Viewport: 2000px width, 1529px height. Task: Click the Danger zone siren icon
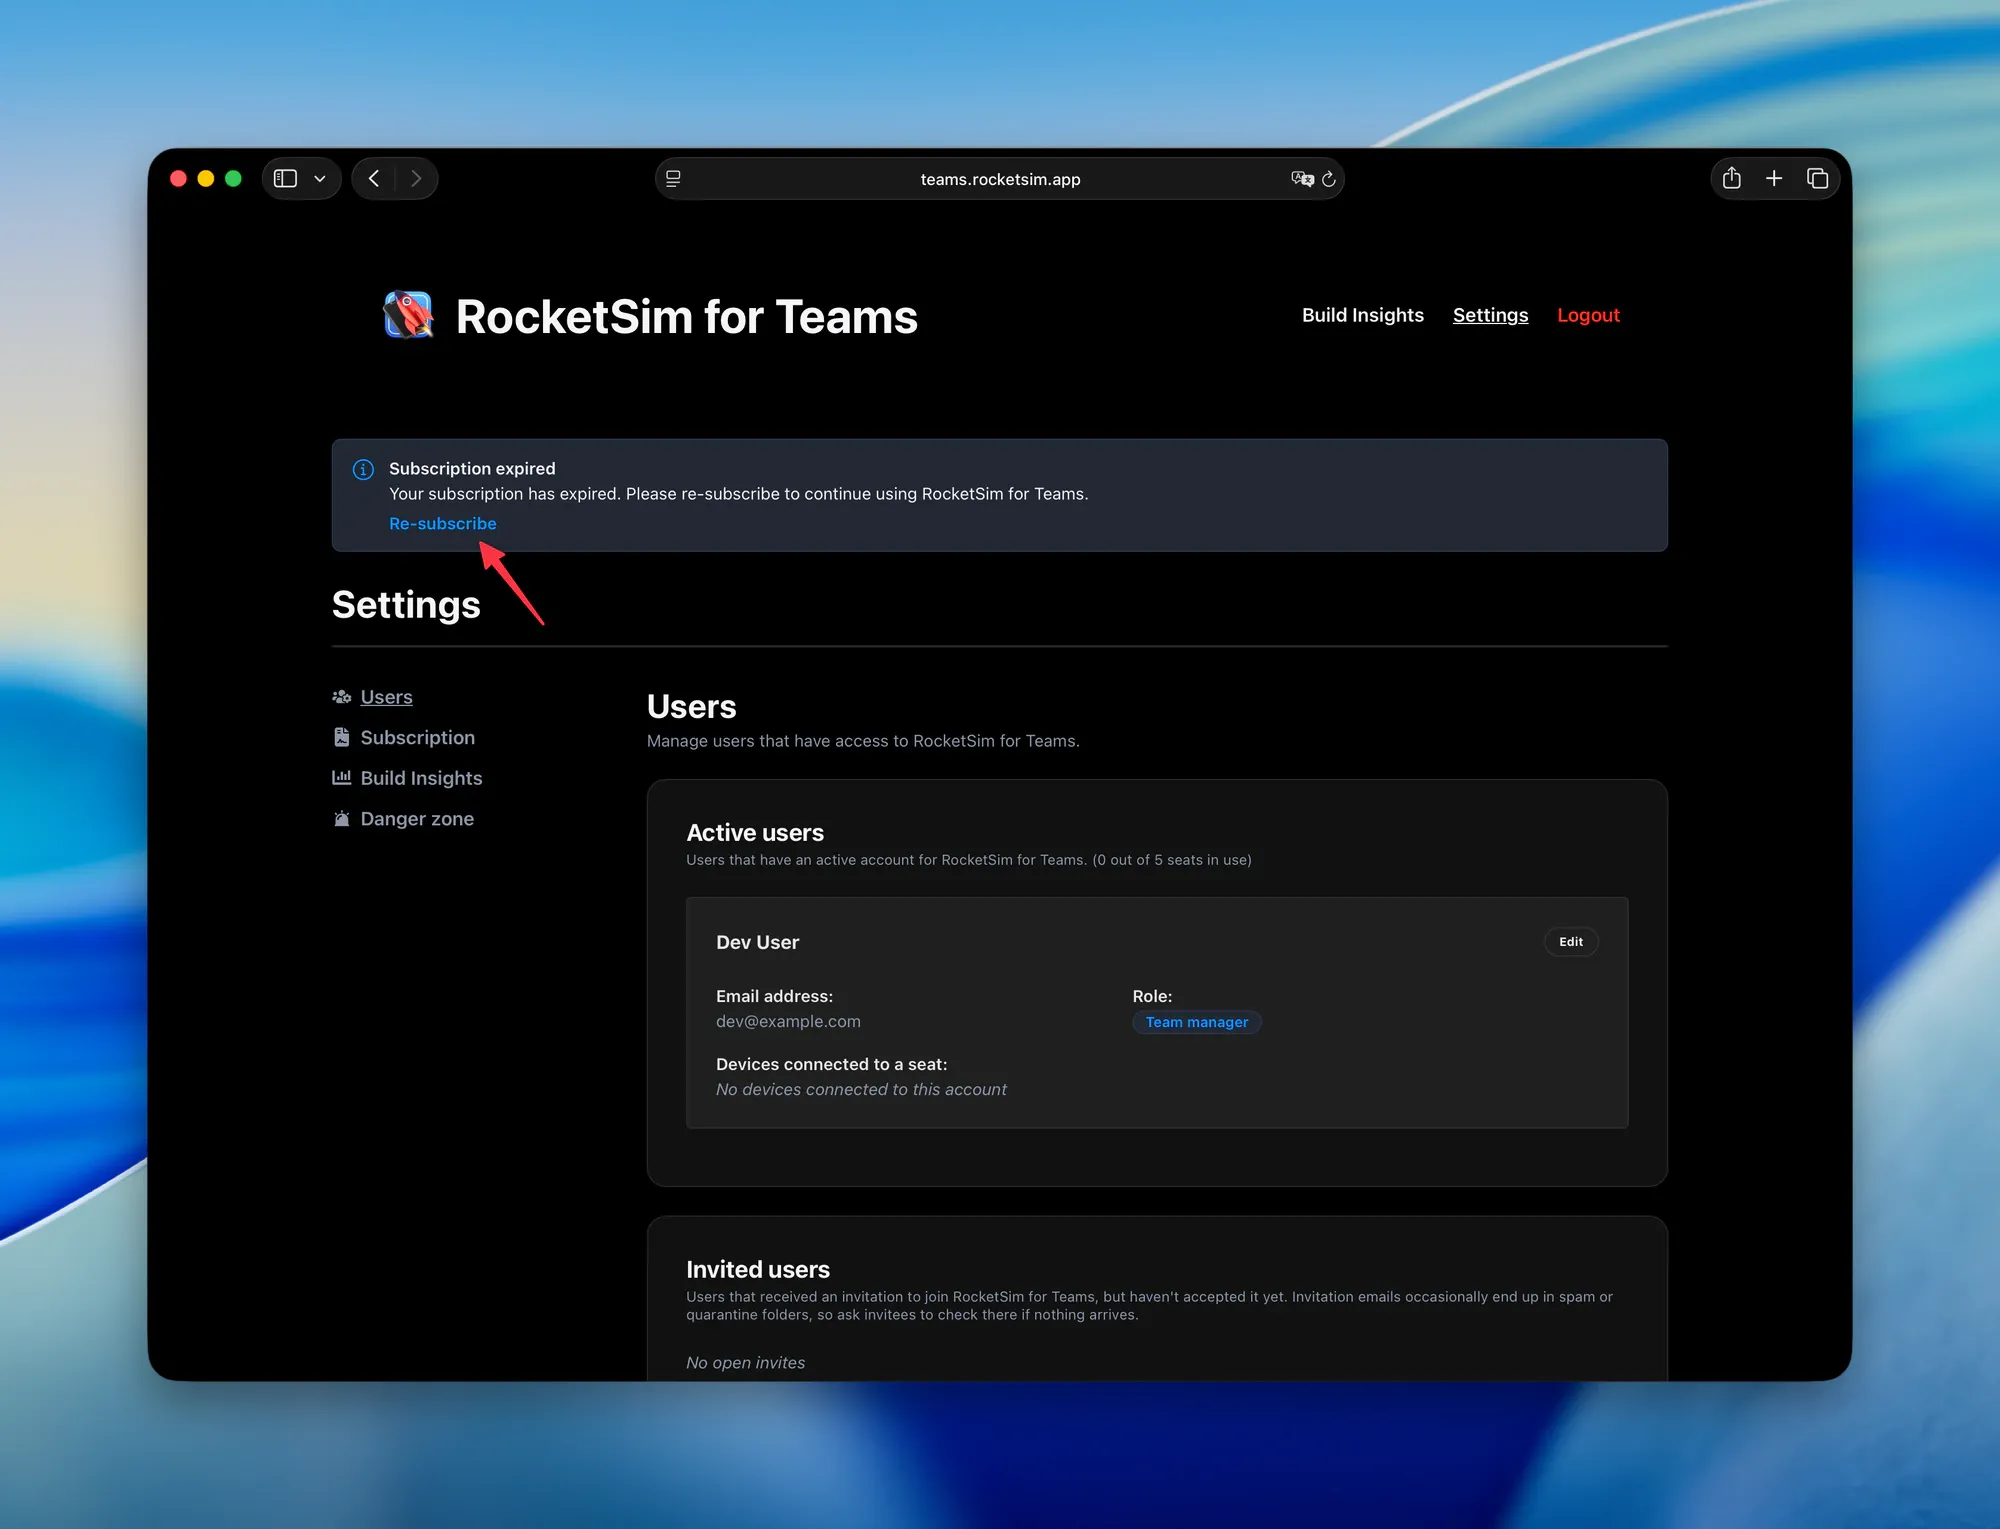[x=342, y=819]
